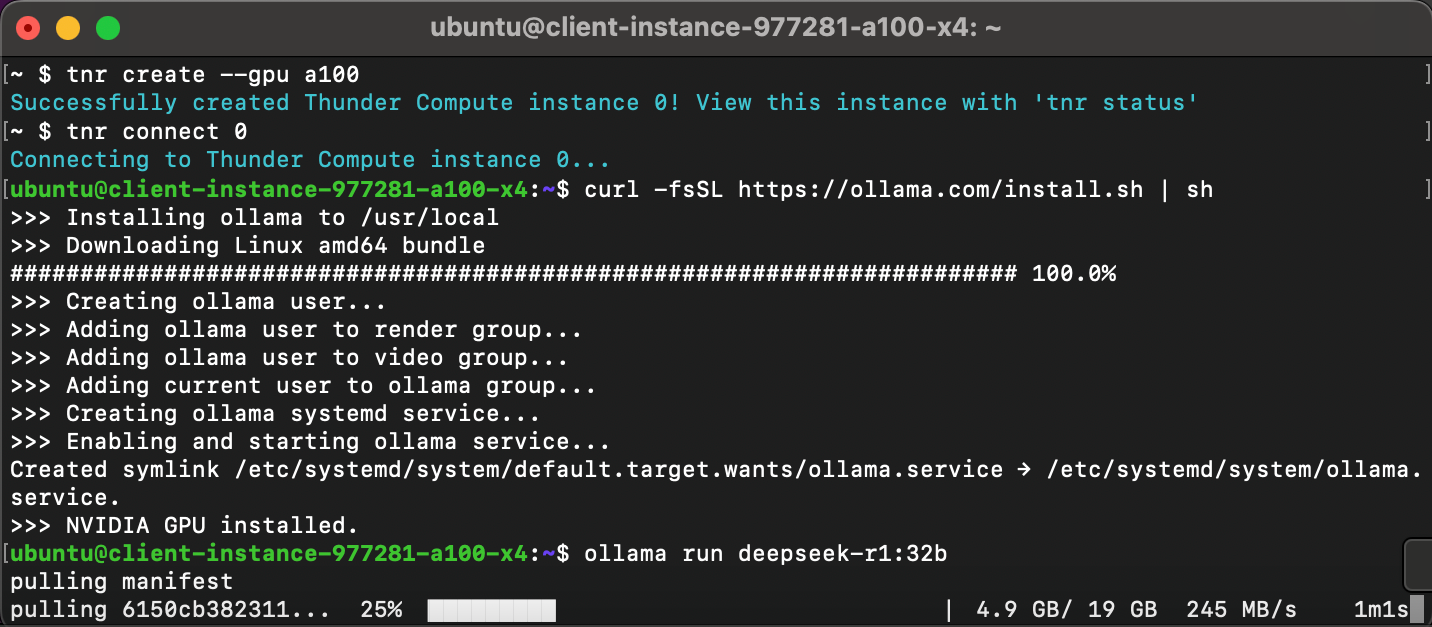
Task: Click the 'Created symlink' ollama.service path line
Action: coord(715,483)
